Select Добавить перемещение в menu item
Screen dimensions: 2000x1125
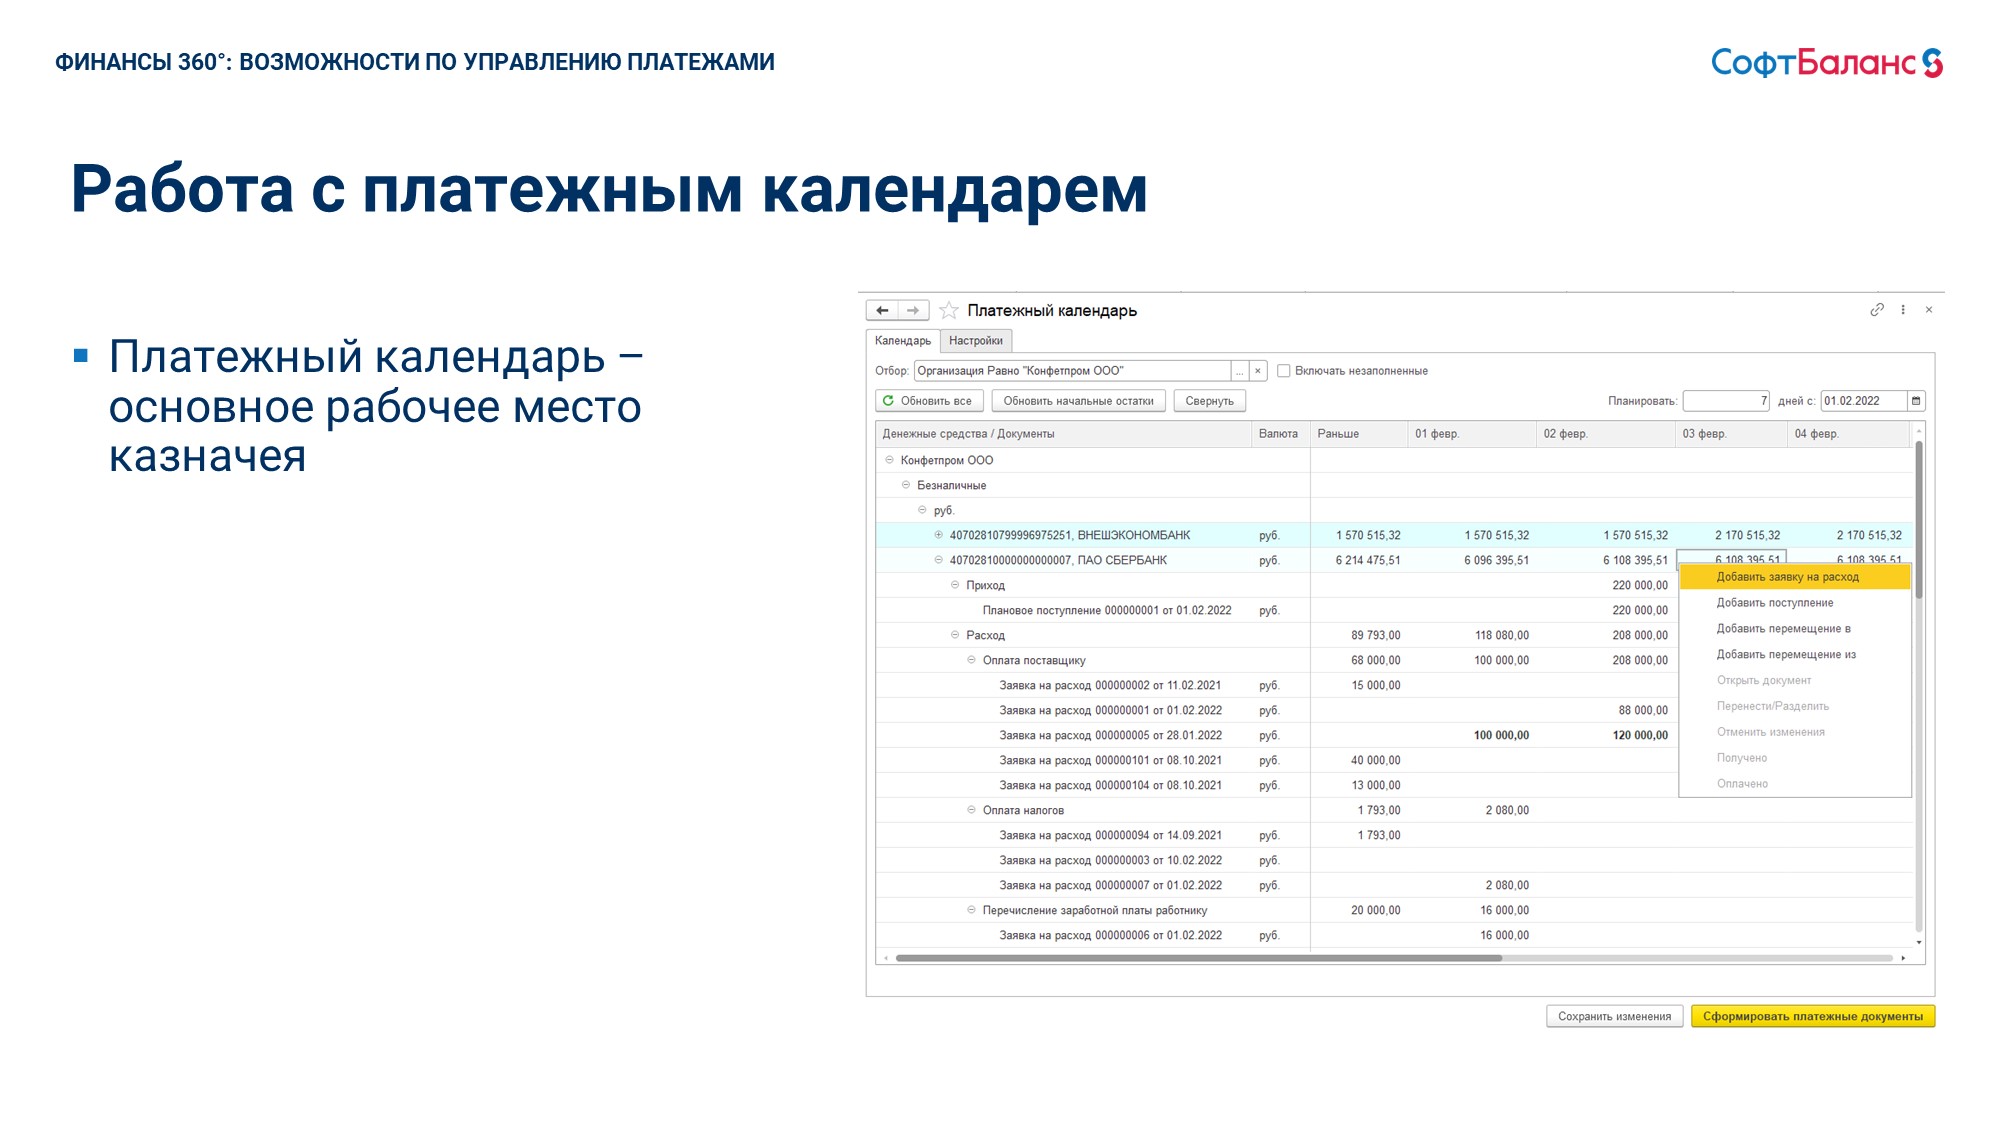(x=1795, y=629)
